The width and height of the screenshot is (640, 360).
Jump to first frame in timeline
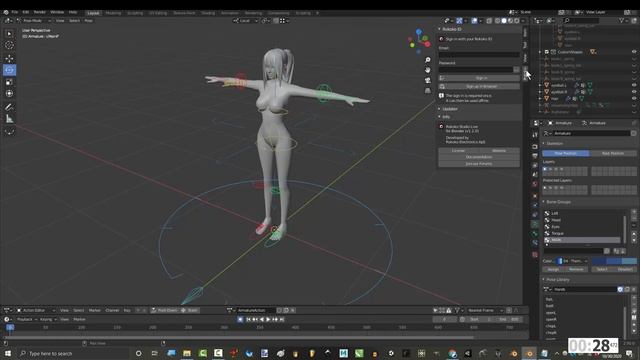pyautogui.click(x=248, y=319)
